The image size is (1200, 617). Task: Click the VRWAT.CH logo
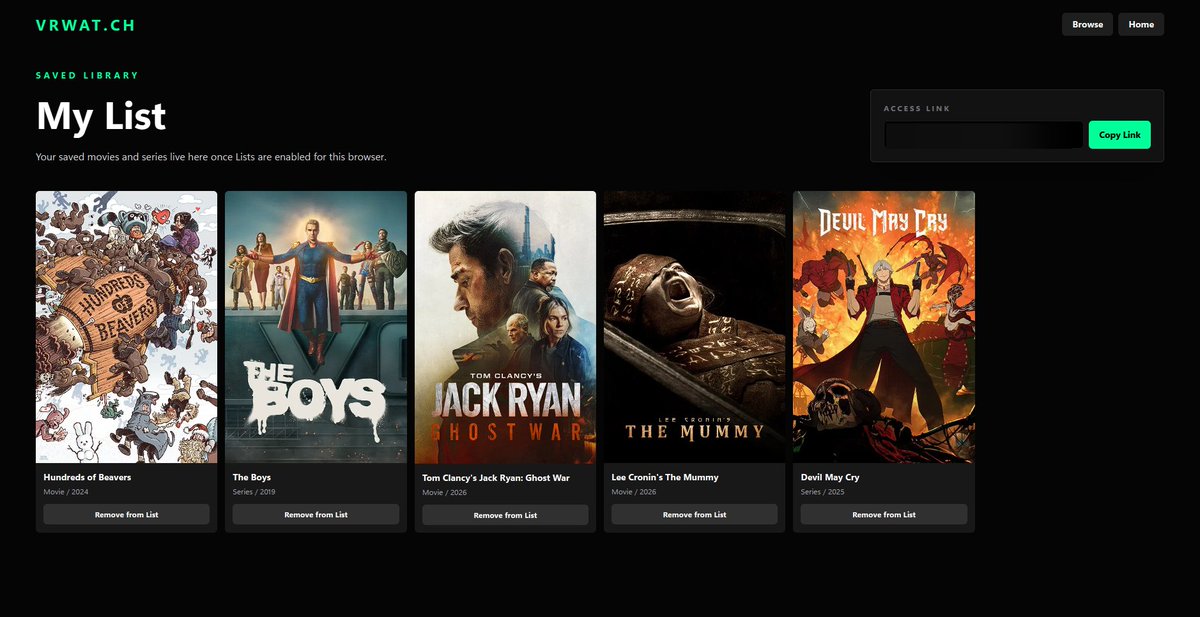click(x=85, y=25)
